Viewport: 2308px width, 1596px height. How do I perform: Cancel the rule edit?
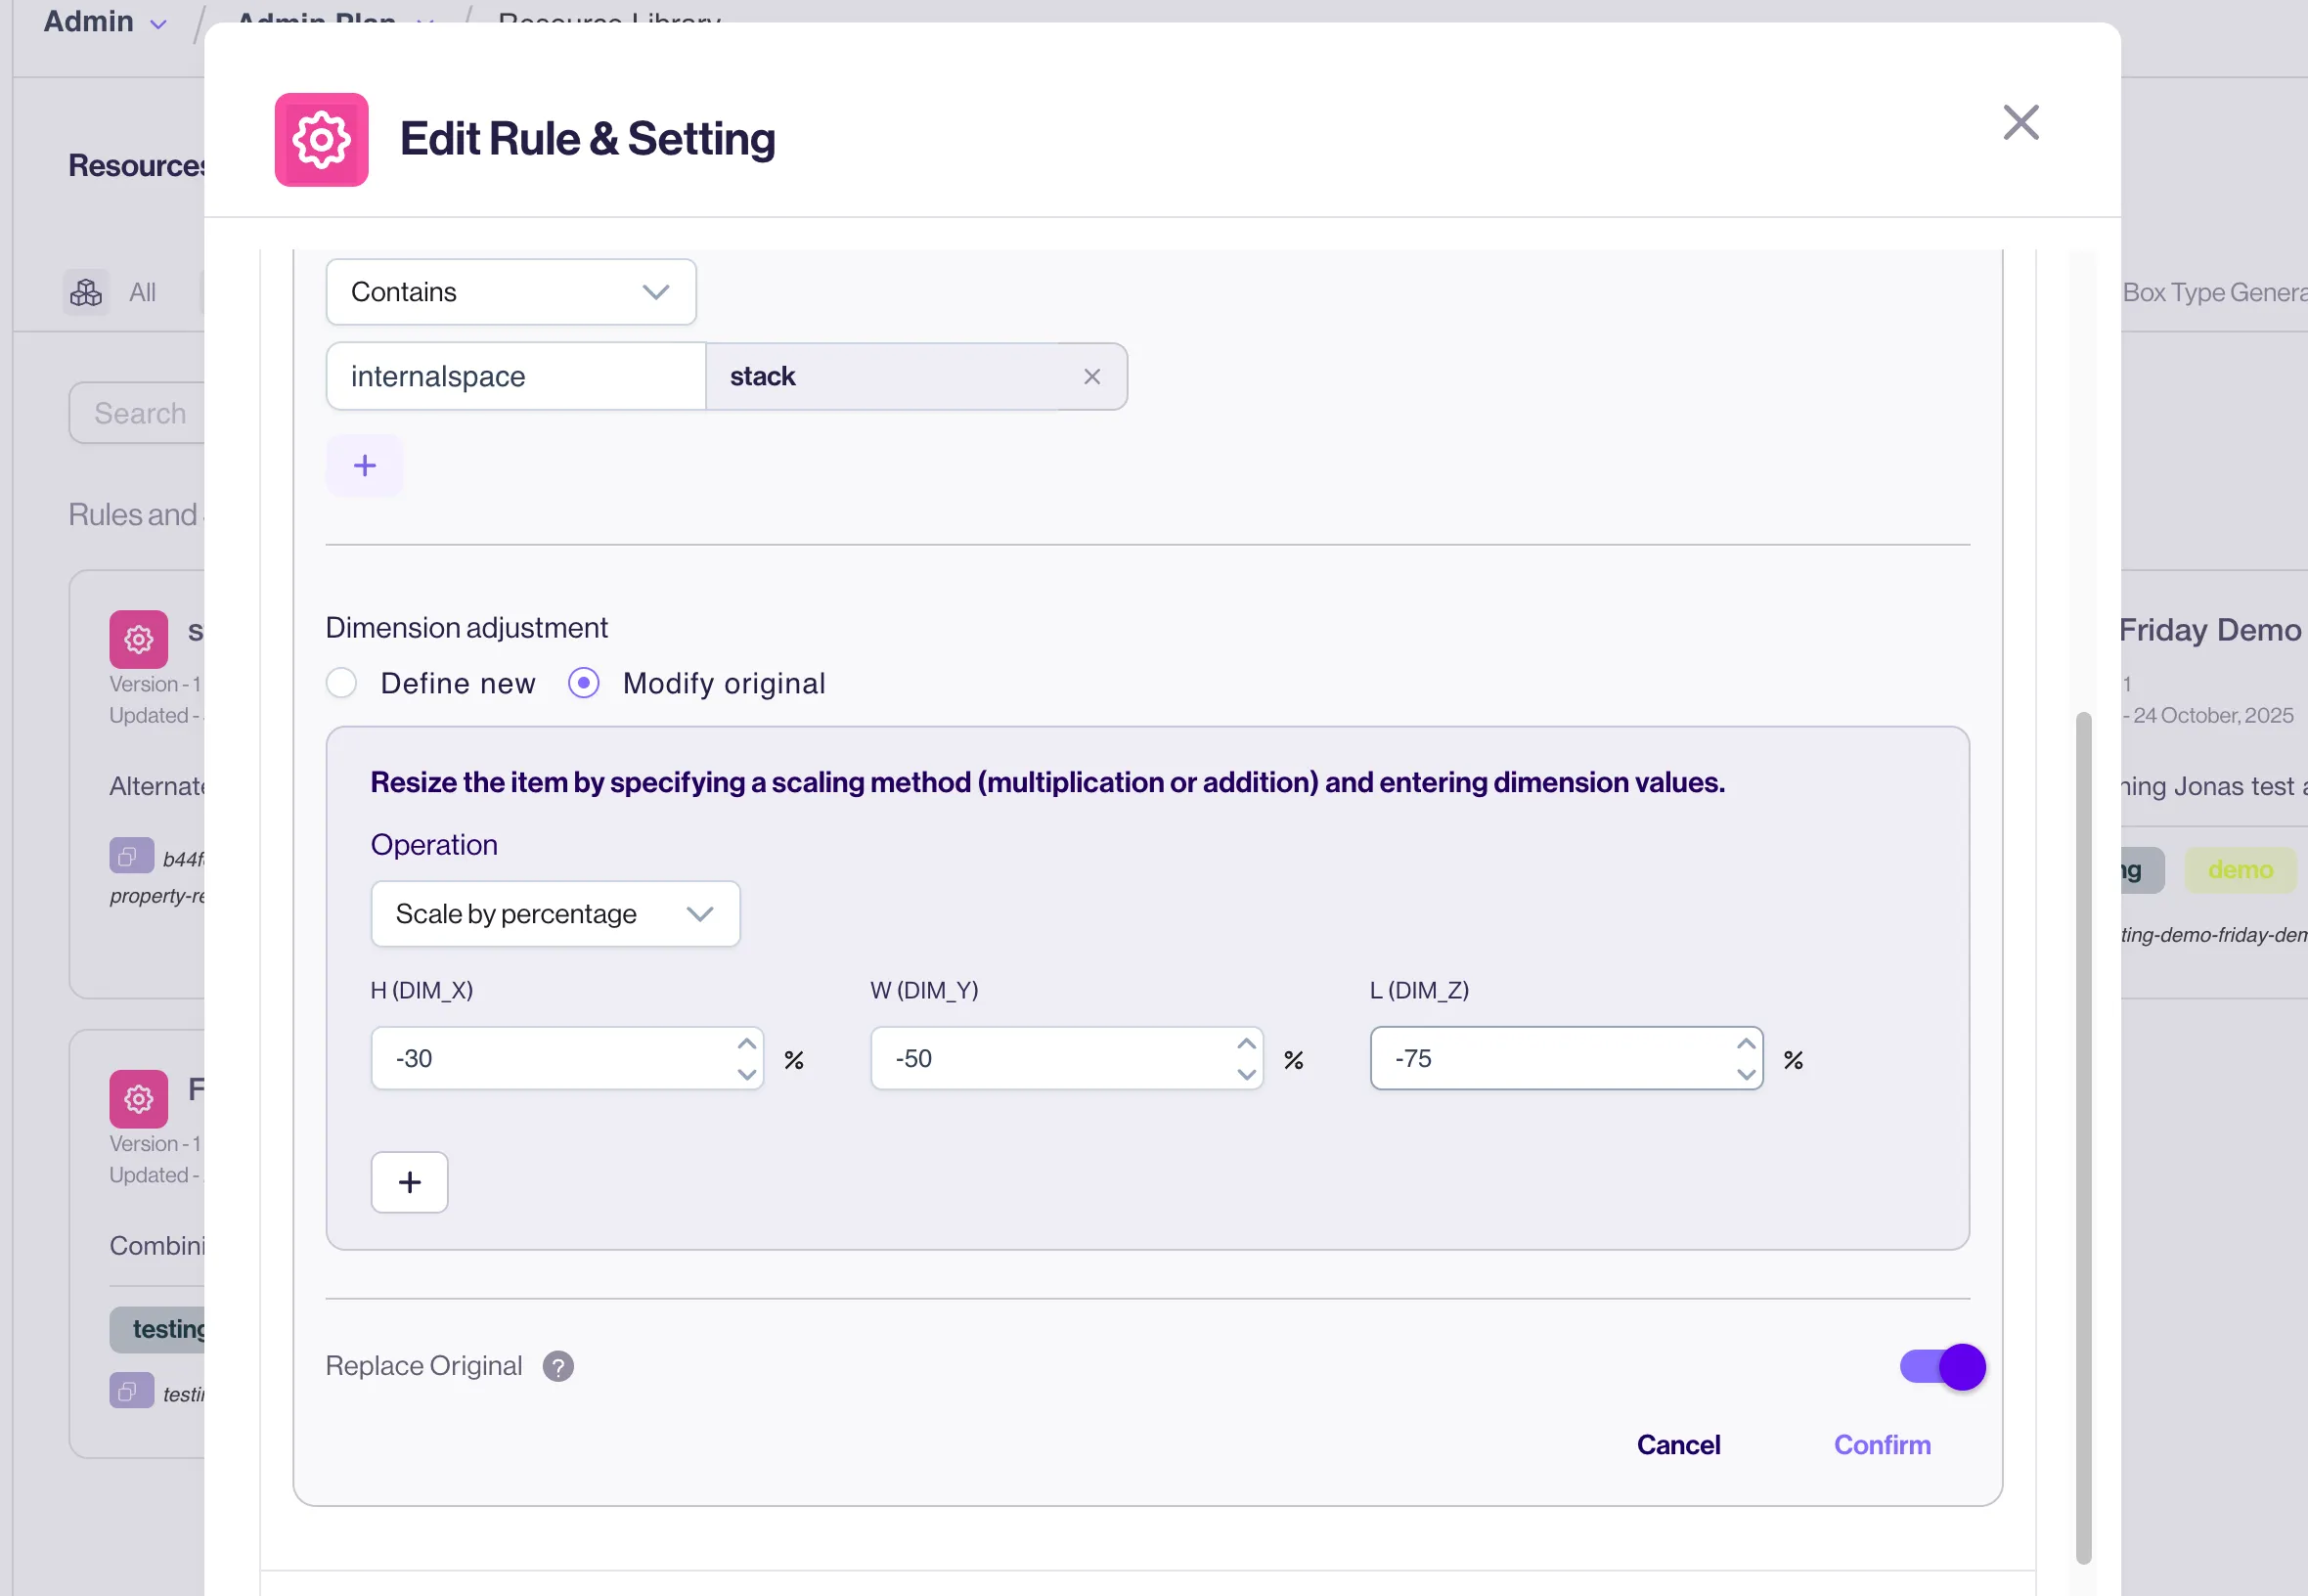click(1678, 1446)
